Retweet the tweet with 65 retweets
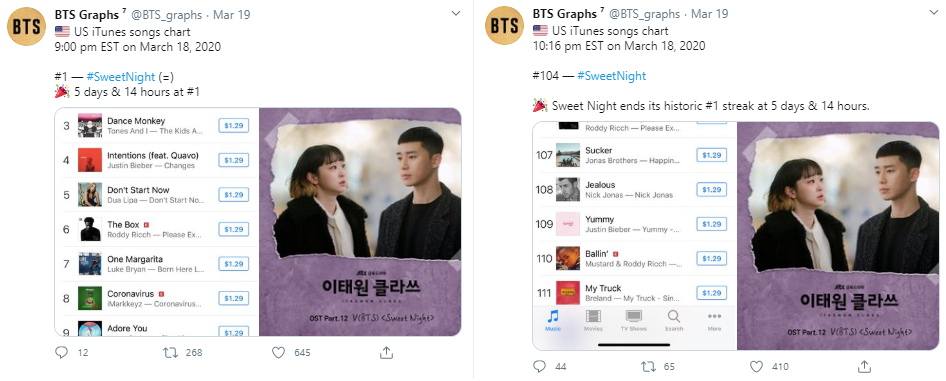 pos(648,366)
